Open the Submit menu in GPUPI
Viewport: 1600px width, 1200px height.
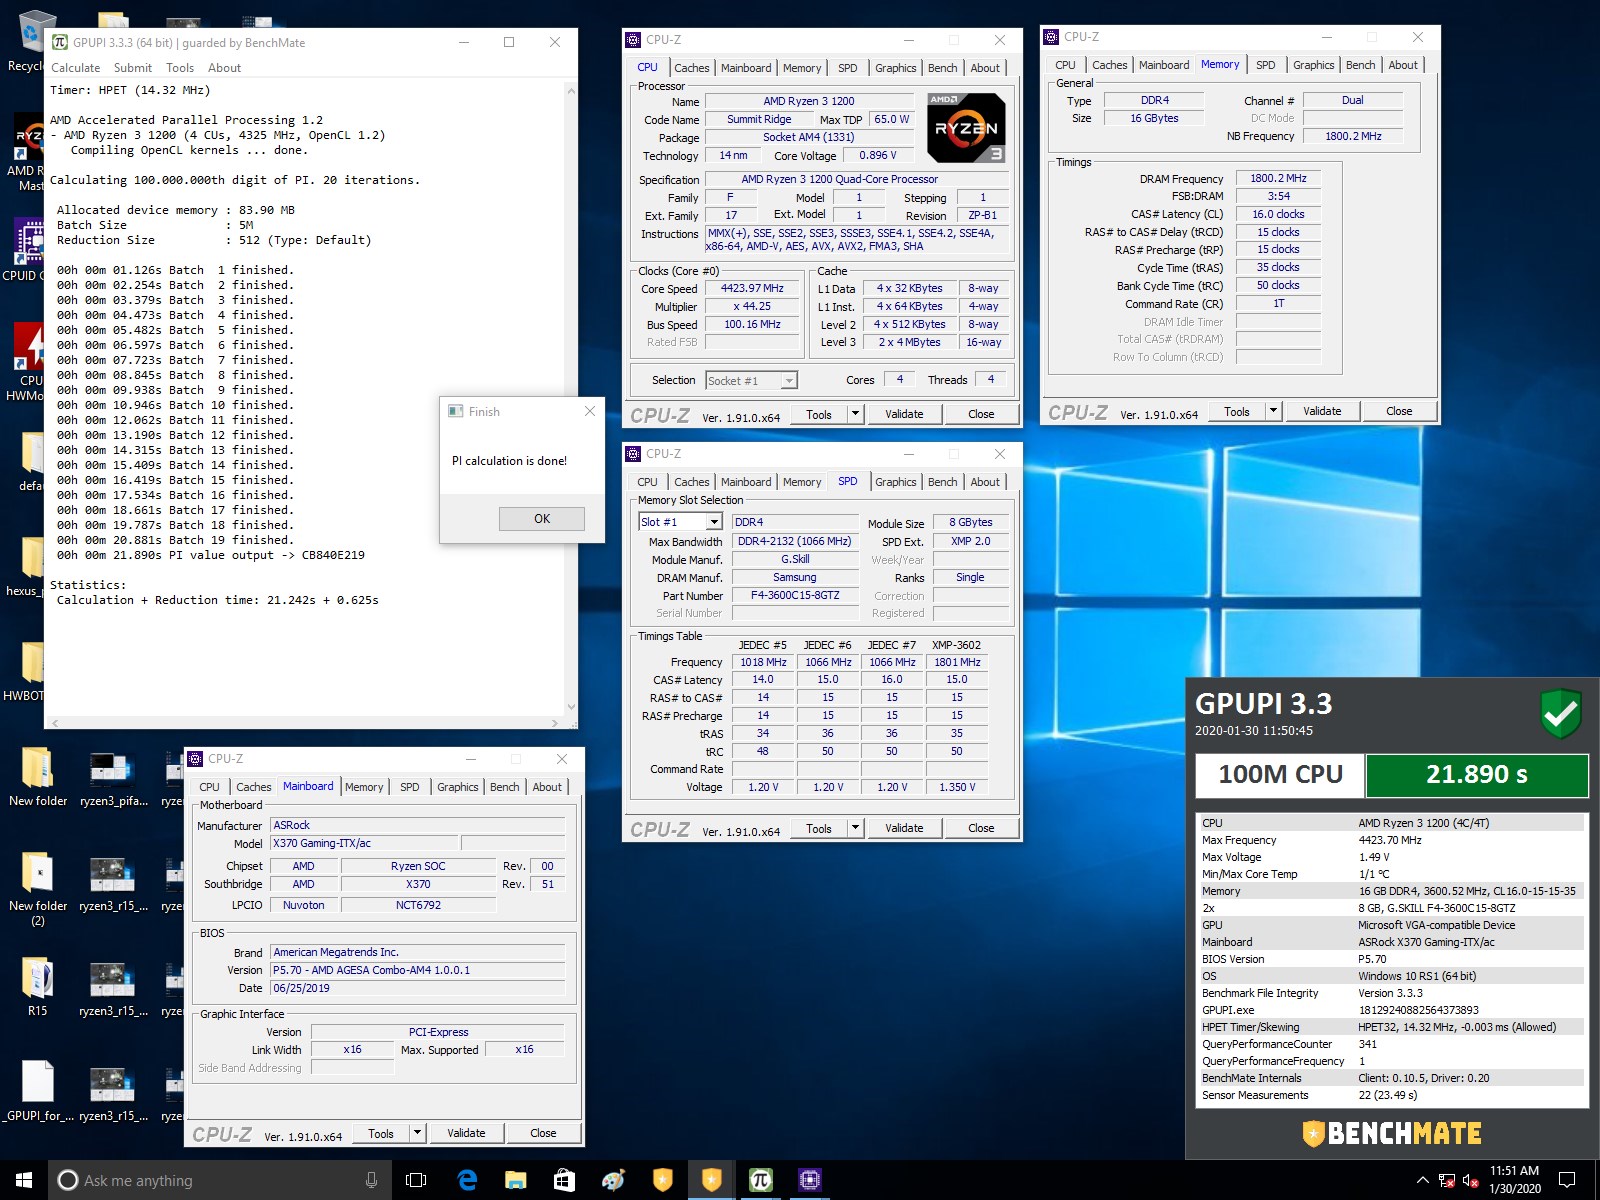pyautogui.click(x=133, y=68)
